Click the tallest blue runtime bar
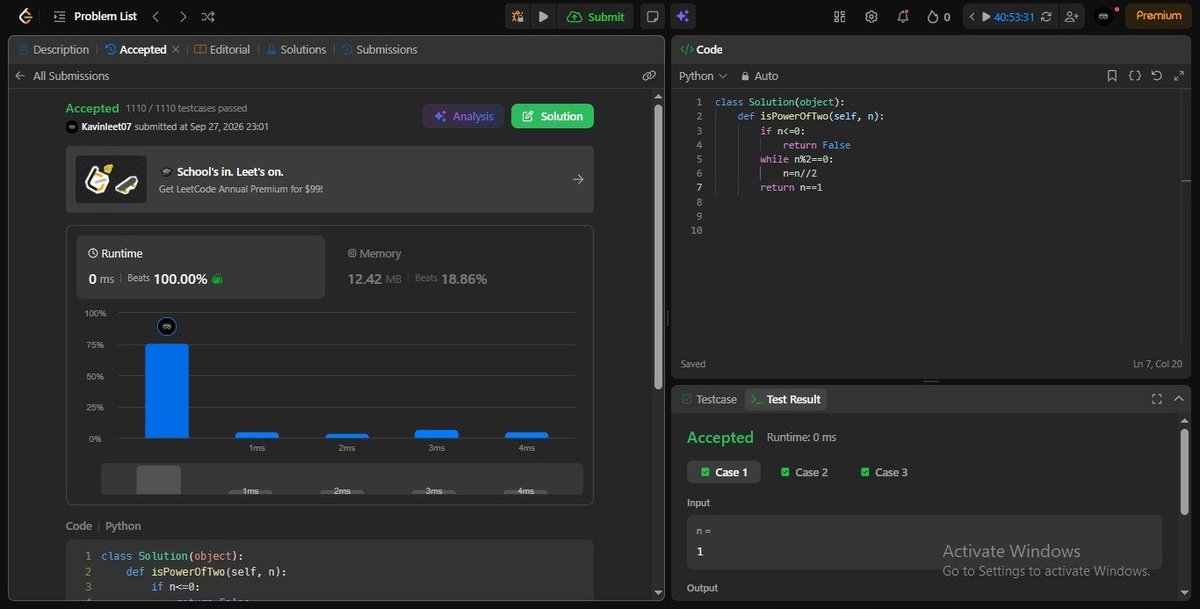1200x609 pixels. tap(167, 390)
